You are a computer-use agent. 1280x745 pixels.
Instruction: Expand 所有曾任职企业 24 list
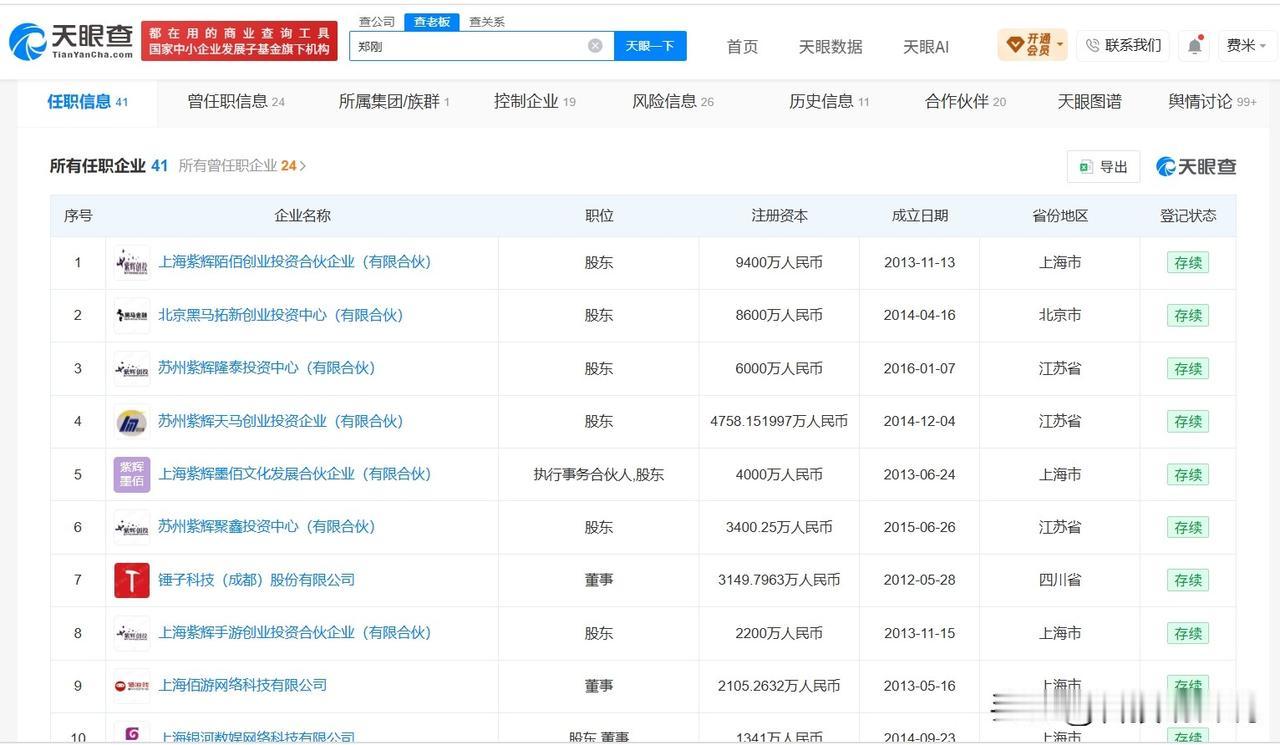click(x=242, y=166)
